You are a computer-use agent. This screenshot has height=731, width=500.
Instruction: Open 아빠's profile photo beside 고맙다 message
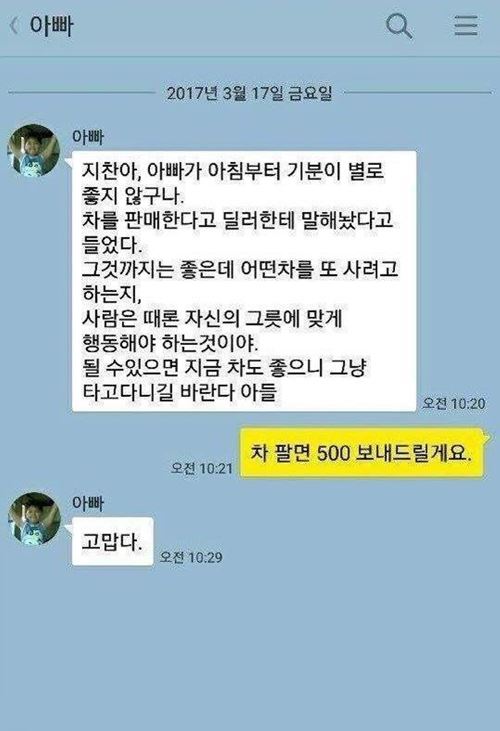[34, 518]
